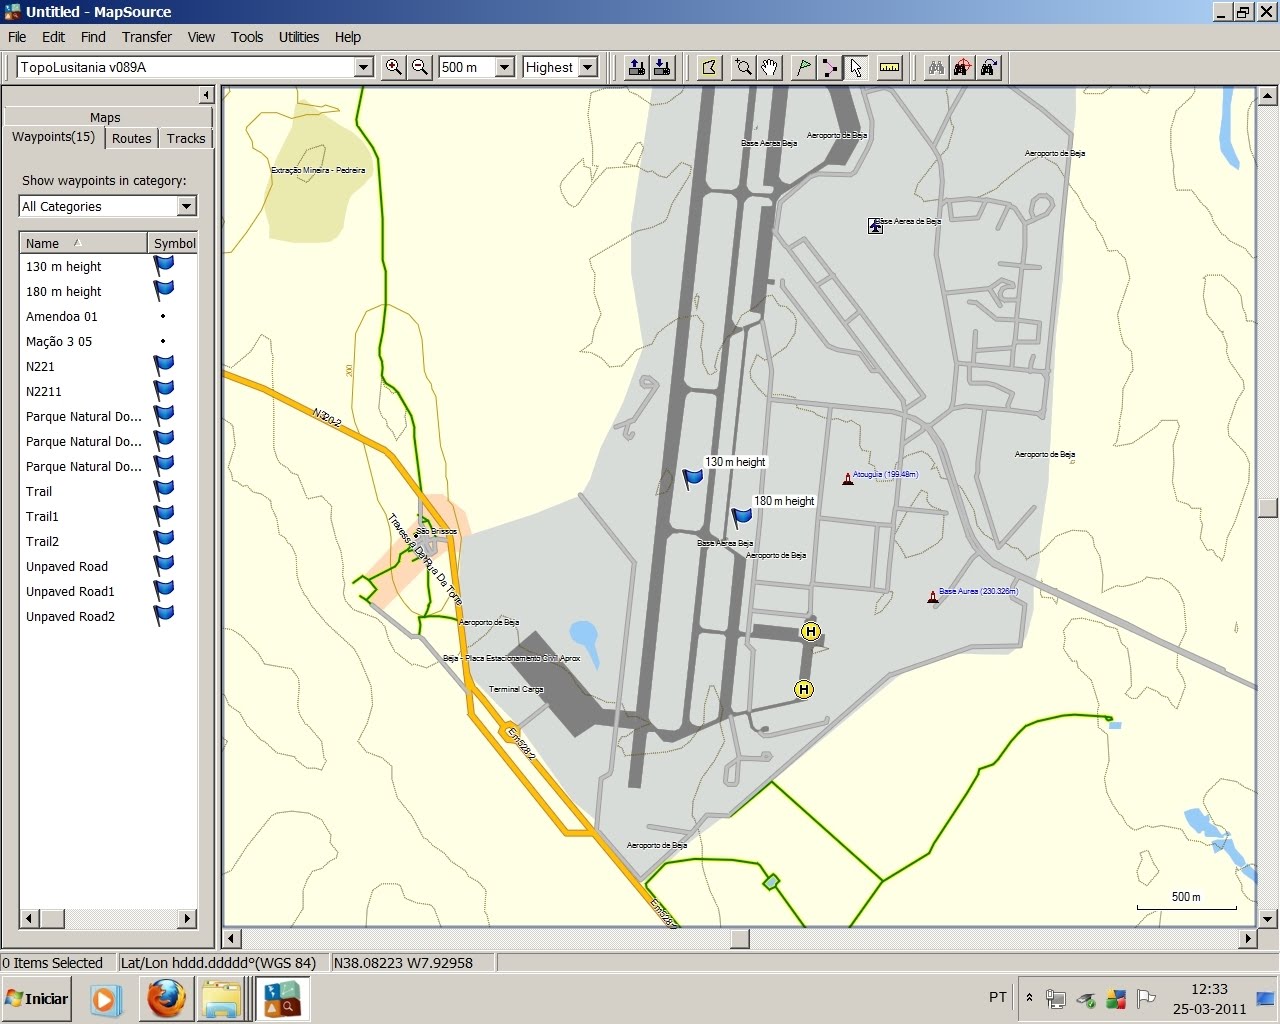The height and width of the screenshot is (1024, 1280).
Task: Click the Base Aurea summit marker
Action: tap(933, 597)
